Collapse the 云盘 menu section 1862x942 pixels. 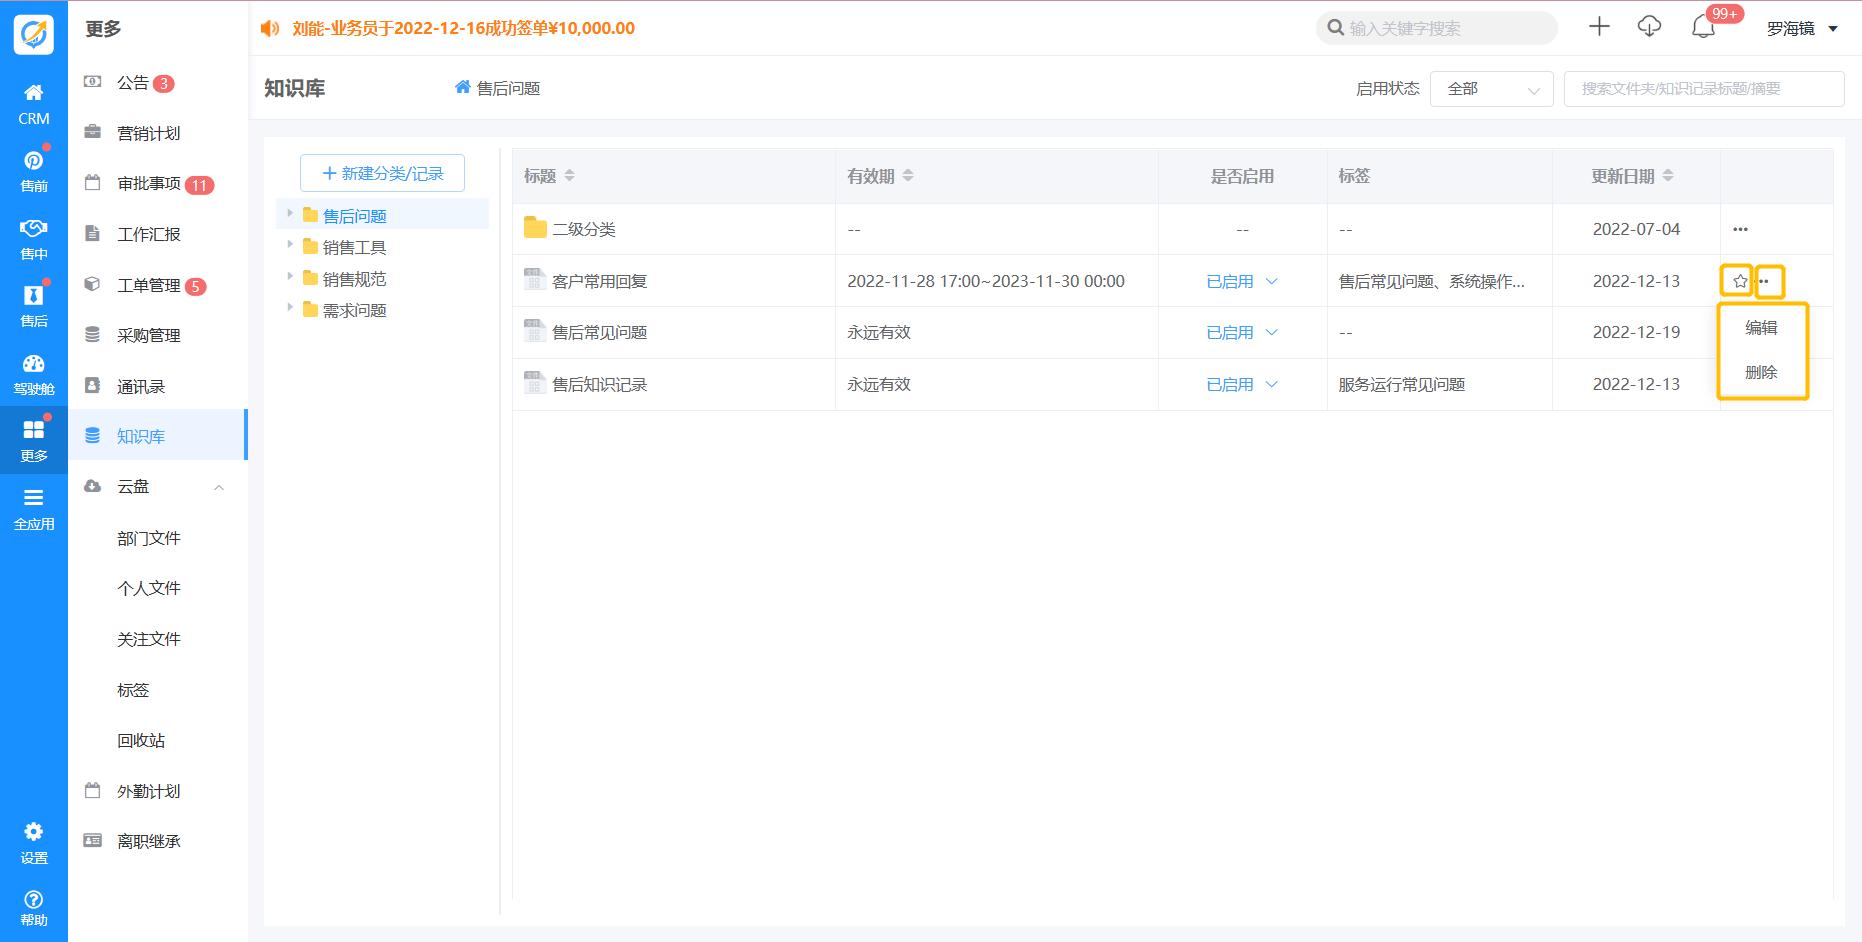click(x=219, y=487)
